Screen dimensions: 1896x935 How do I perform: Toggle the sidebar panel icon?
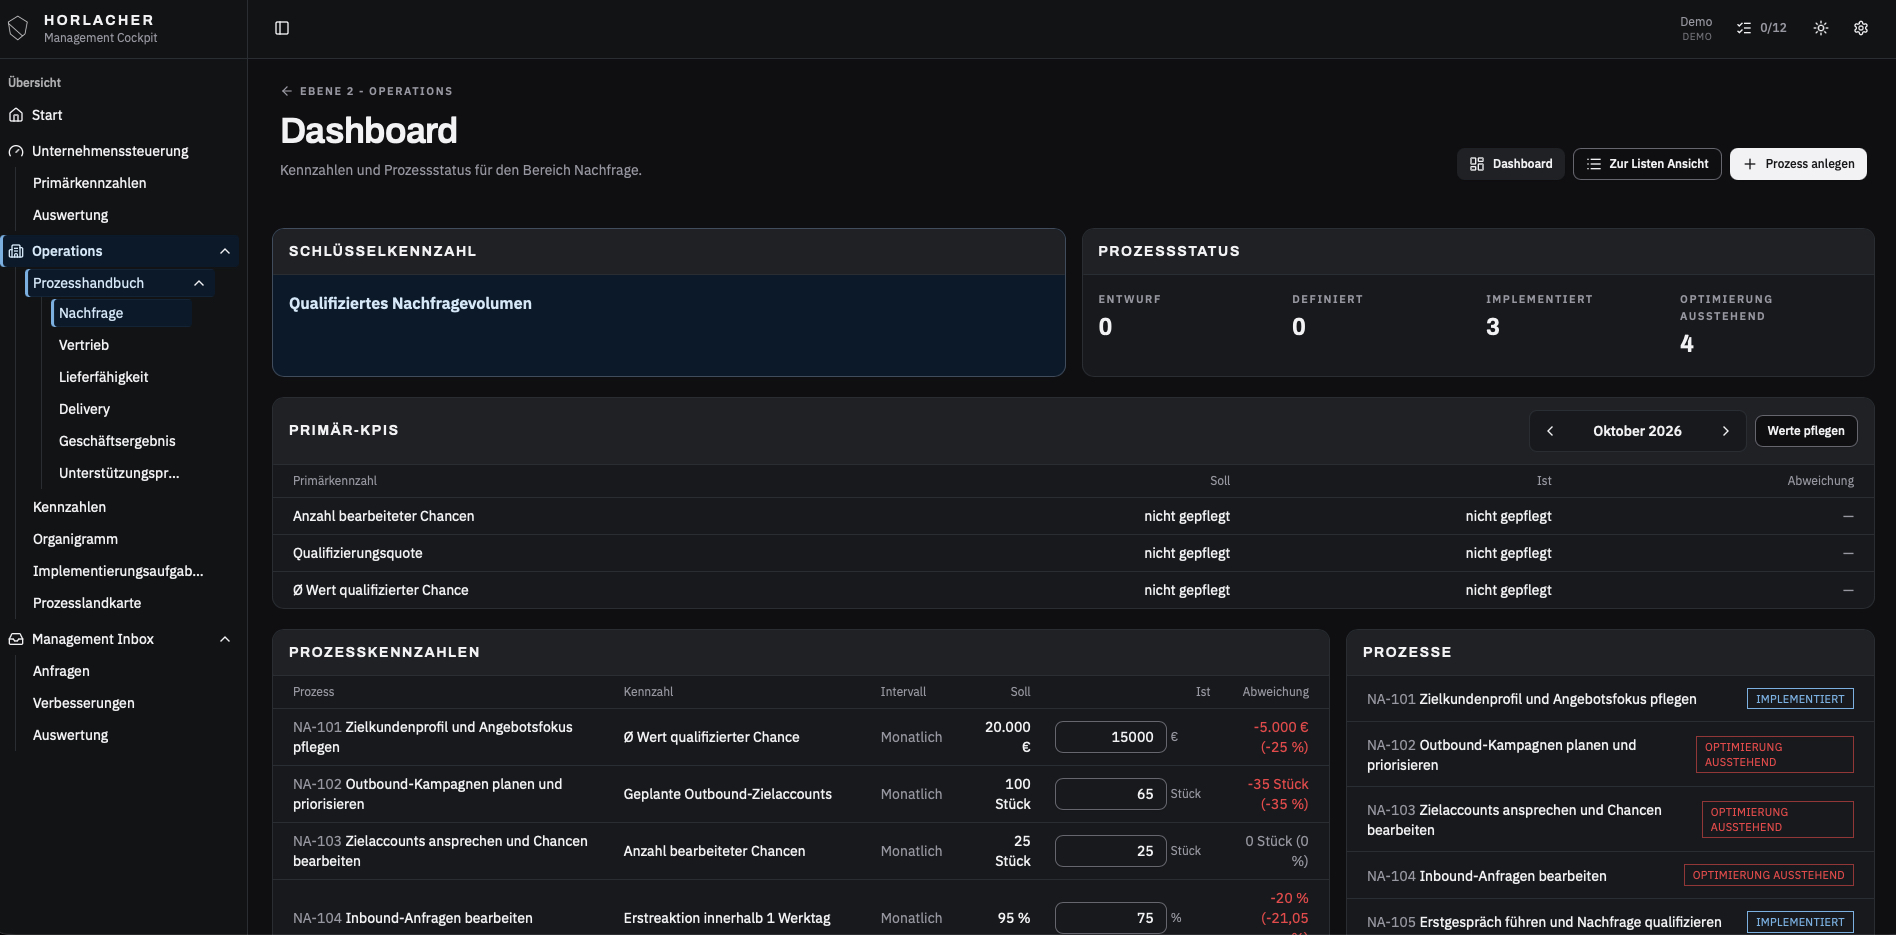[282, 28]
